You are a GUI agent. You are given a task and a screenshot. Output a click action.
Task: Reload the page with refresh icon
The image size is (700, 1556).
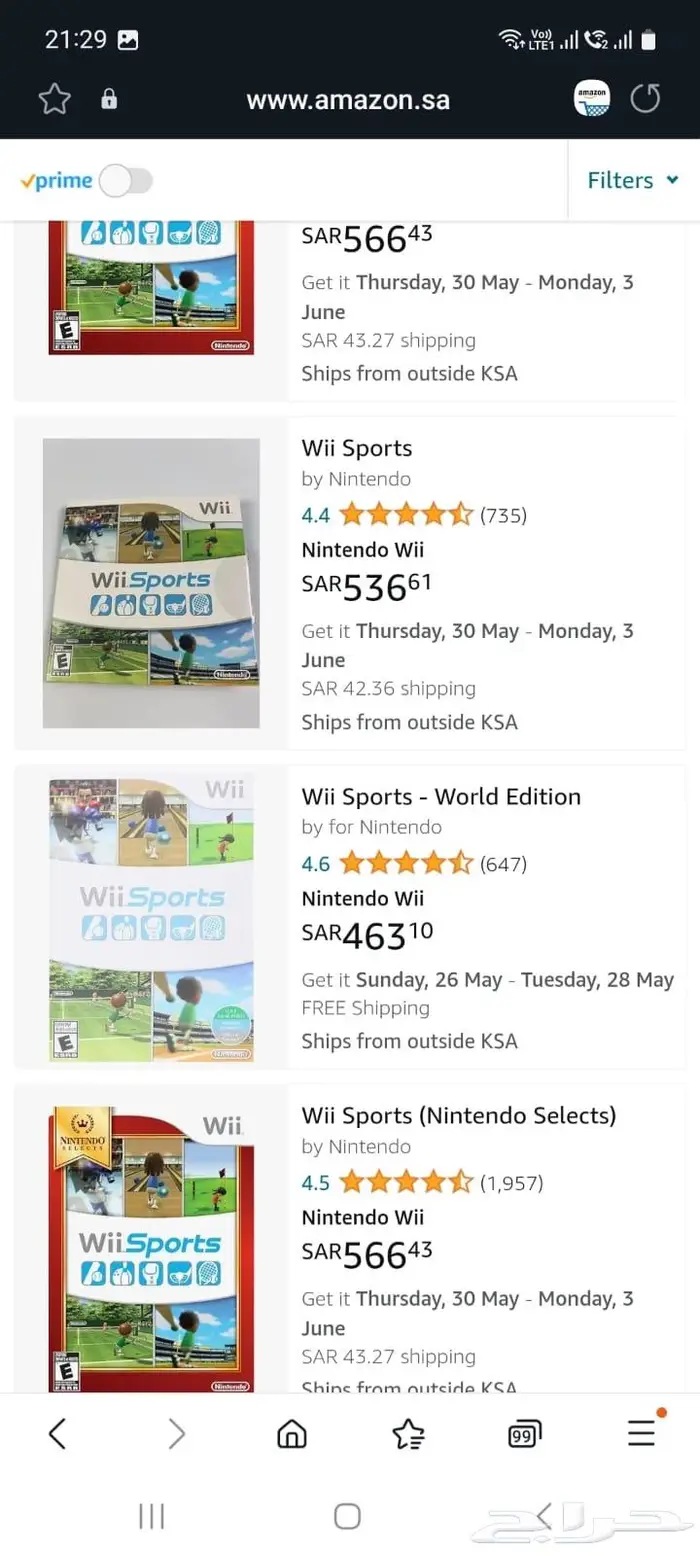tap(646, 99)
